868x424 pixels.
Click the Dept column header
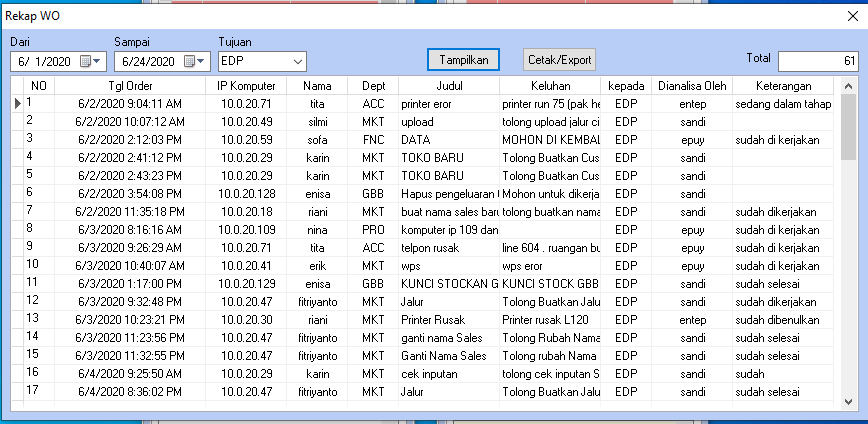tap(373, 86)
